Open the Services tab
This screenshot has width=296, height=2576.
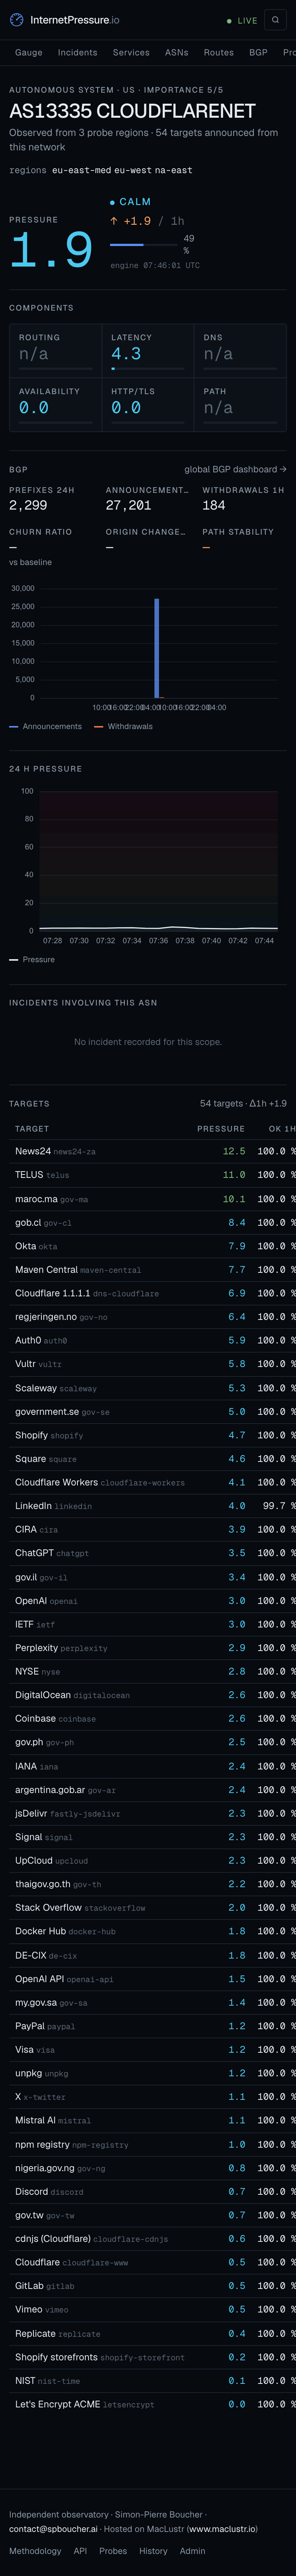click(x=131, y=53)
